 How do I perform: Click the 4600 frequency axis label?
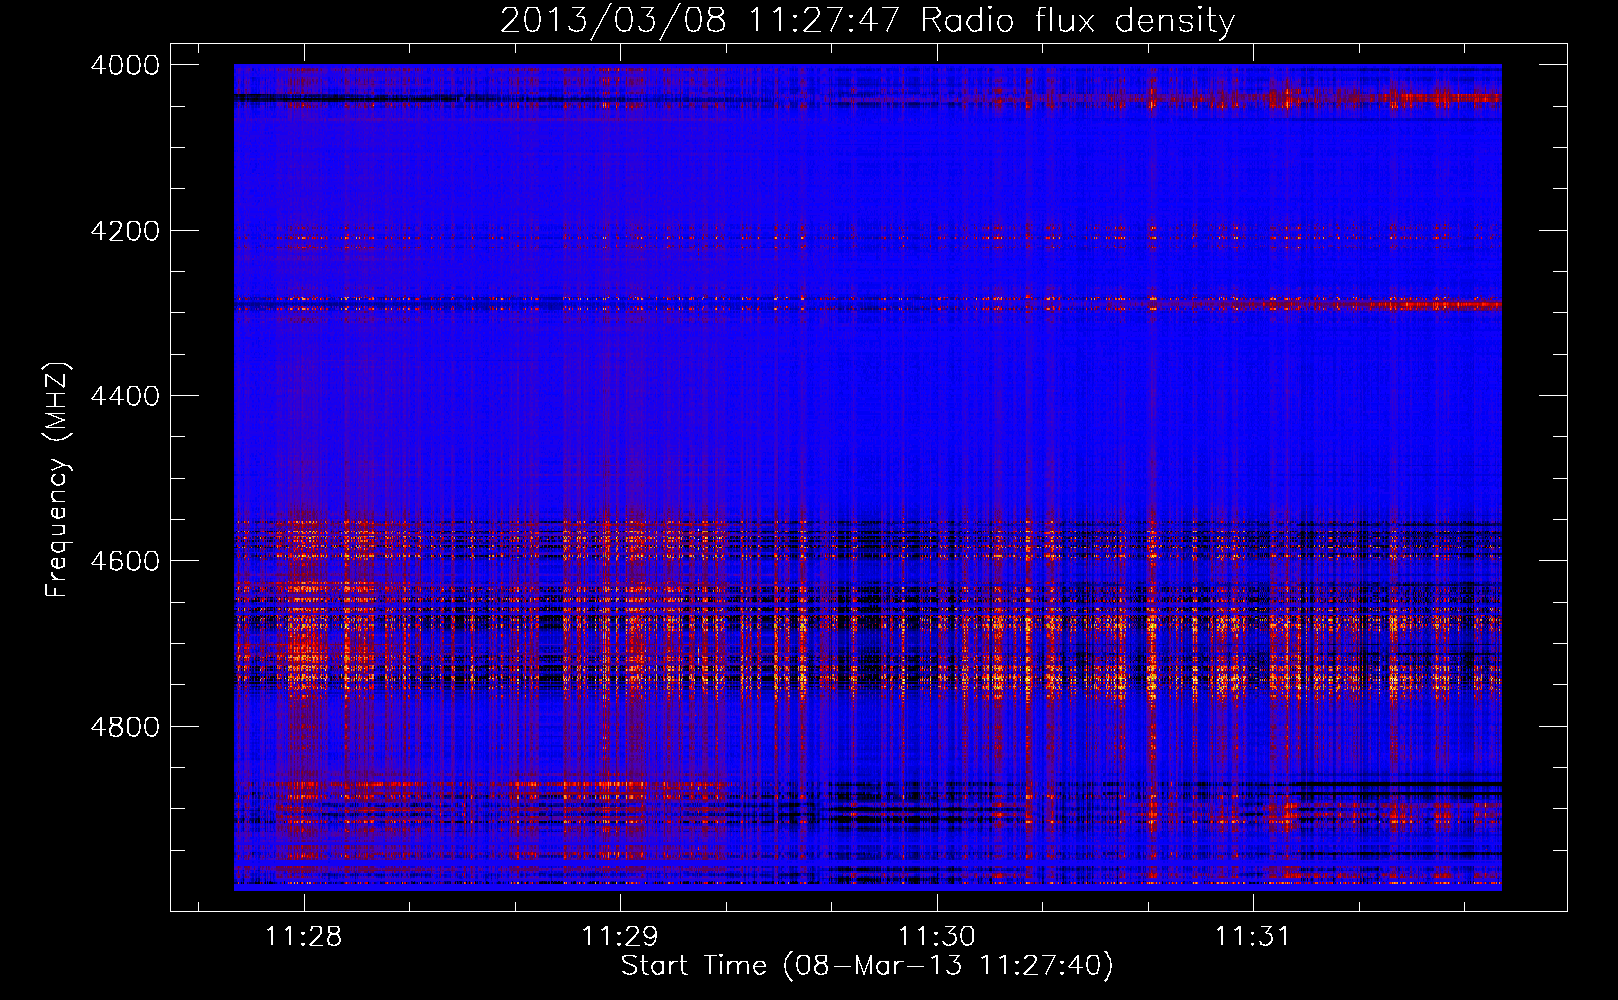click(124, 561)
